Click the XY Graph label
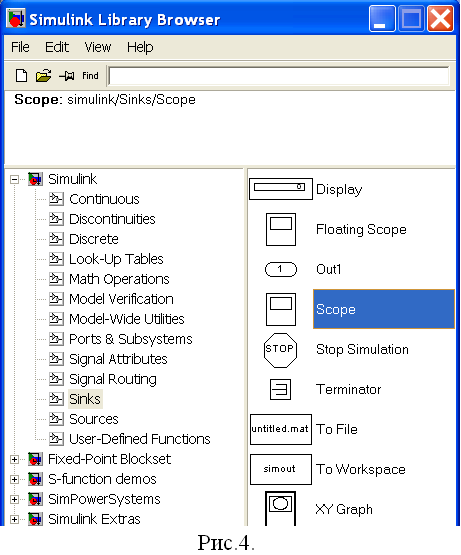This screenshot has height=555, width=461. point(344,510)
